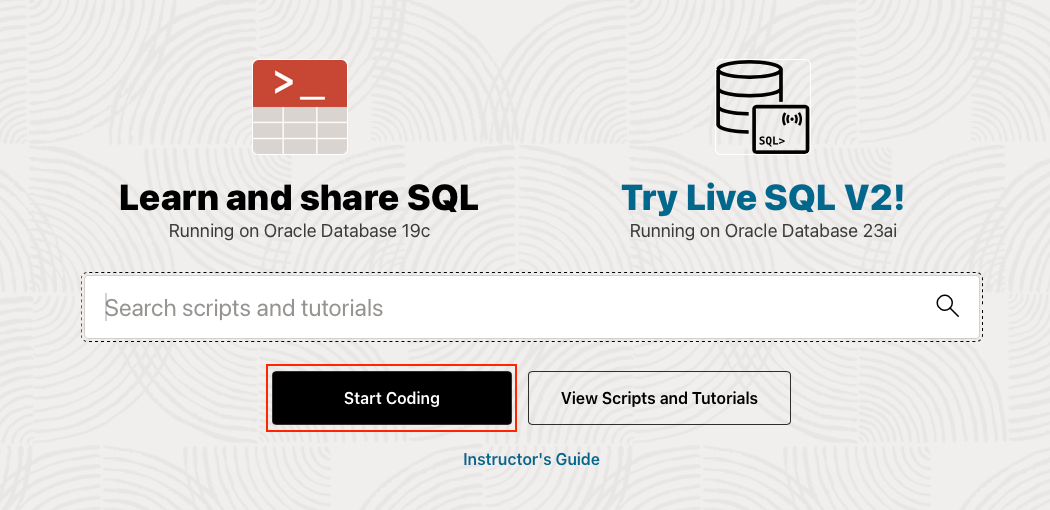This screenshot has width=1050, height=510.
Task: Click the magnifying glass search icon
Action: tap(947, 306)
